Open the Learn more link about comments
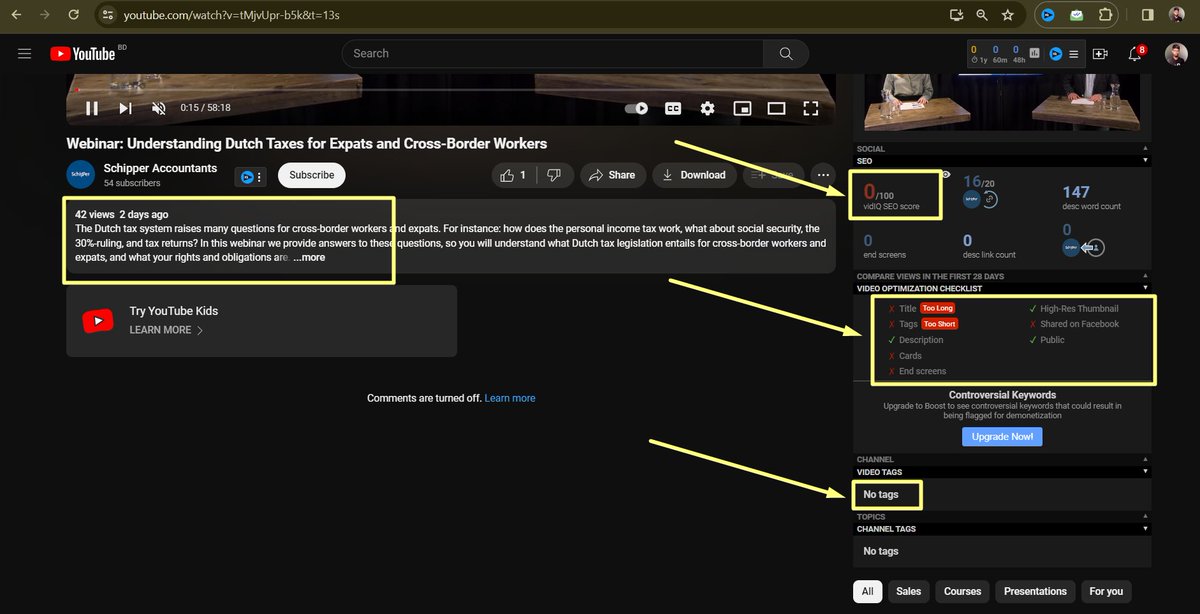This screenshot has width=1200, height=614. (510, 397)
